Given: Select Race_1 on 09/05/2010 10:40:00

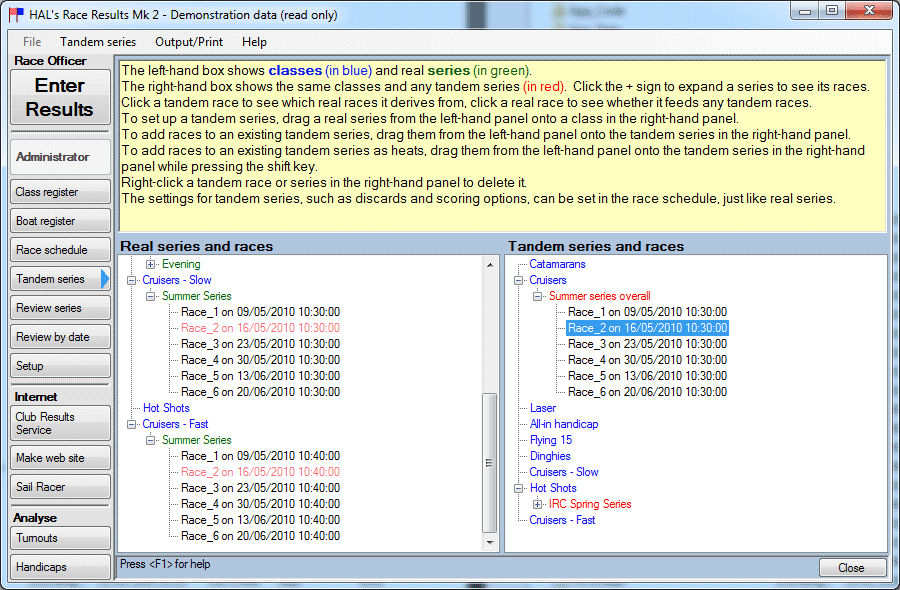Looking at the screenshot, I should click(261, 456).
